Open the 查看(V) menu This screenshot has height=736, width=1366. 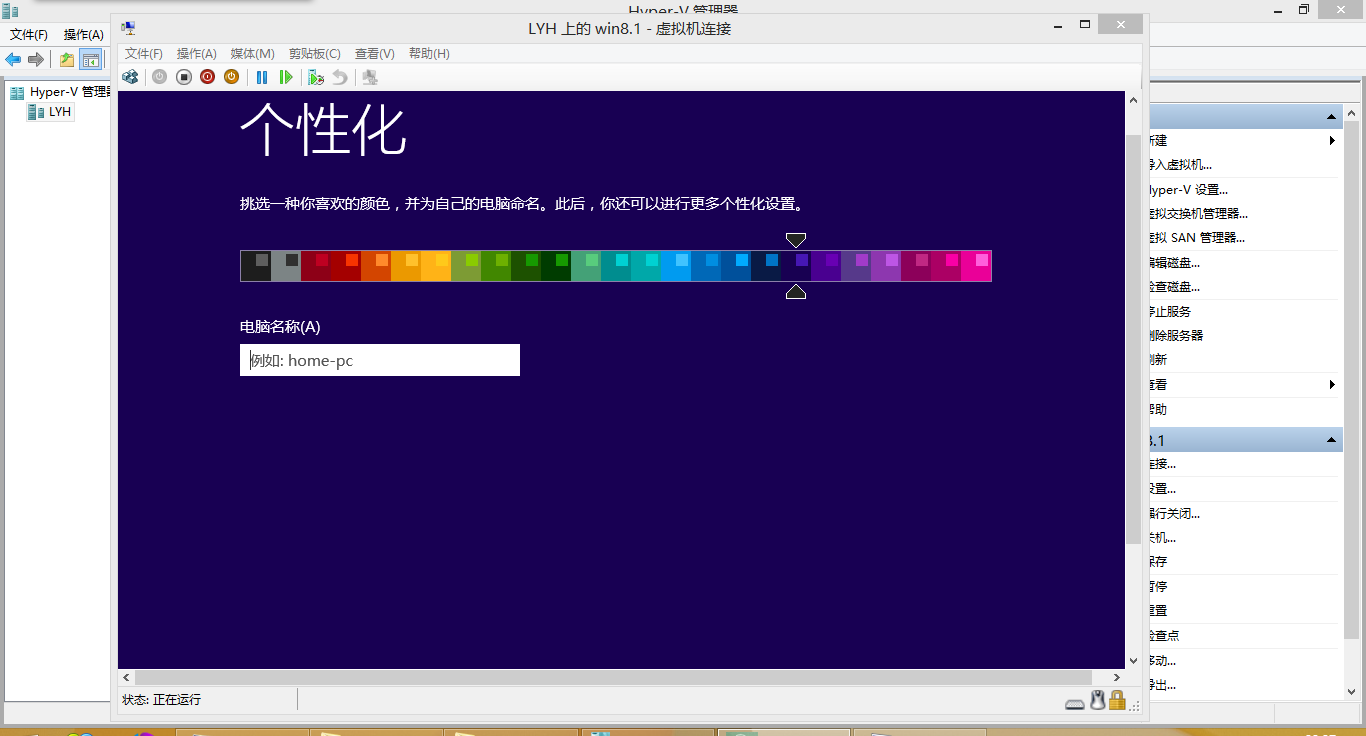[375, 54]
